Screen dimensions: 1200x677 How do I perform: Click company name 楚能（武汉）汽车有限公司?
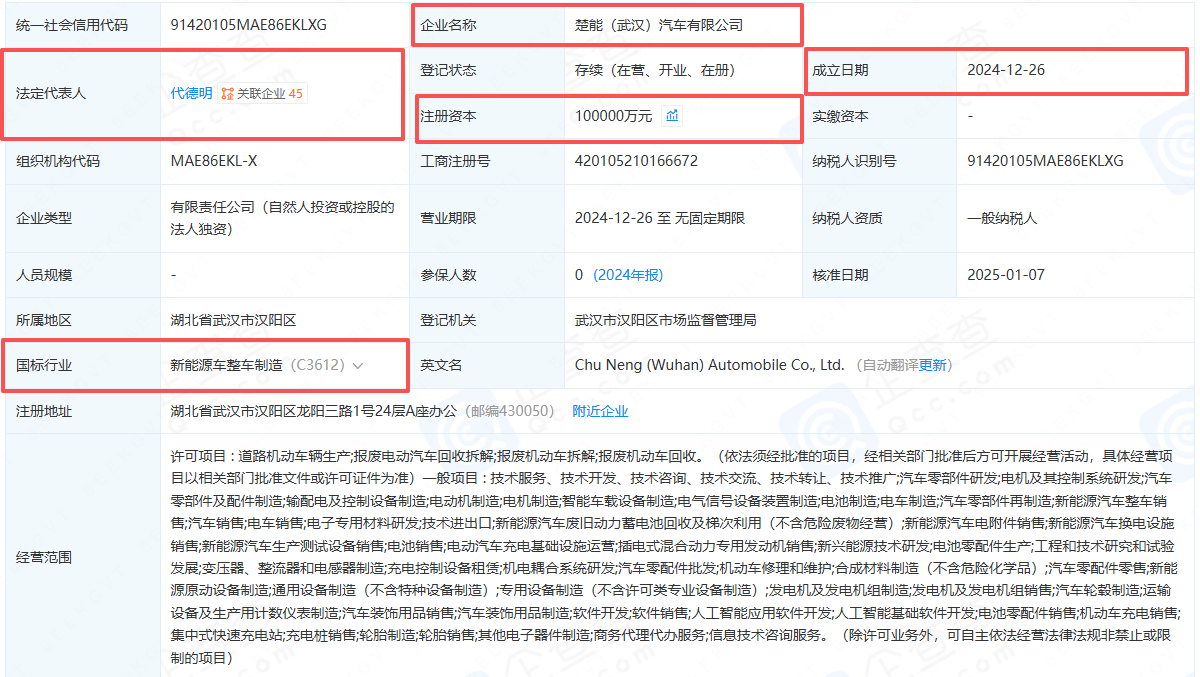659,25
